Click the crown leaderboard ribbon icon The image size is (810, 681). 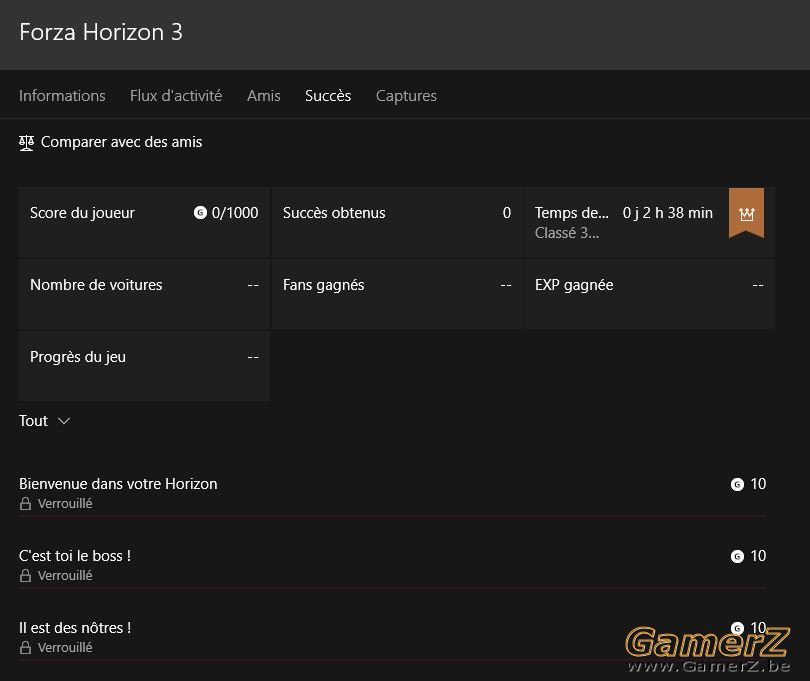click(746, 213)
